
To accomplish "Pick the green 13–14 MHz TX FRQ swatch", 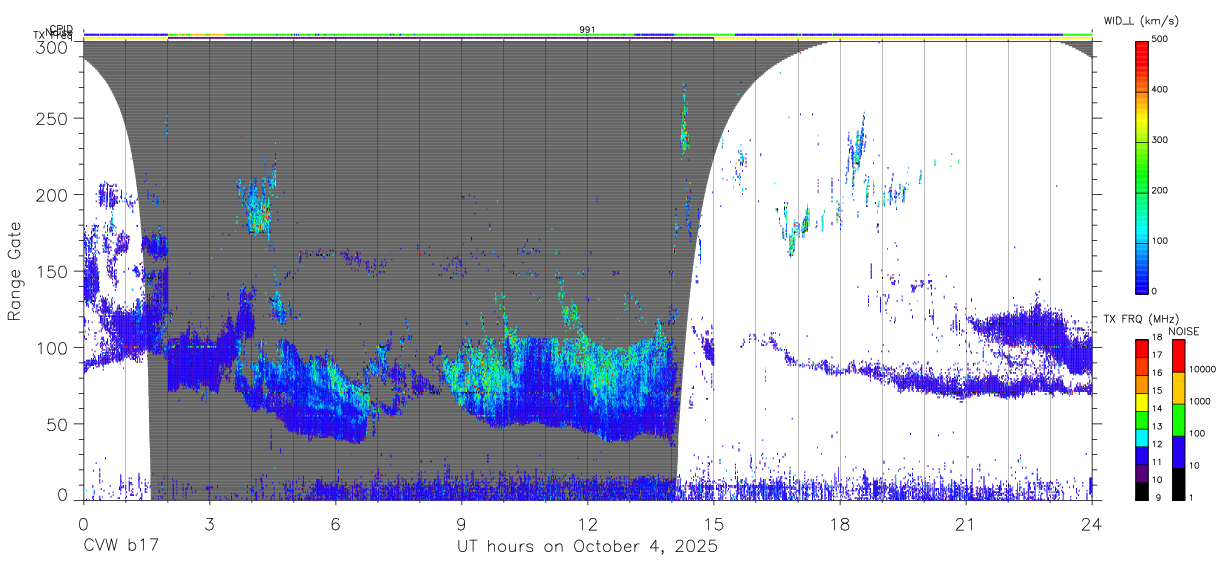I will click(x=1141, y=420).
